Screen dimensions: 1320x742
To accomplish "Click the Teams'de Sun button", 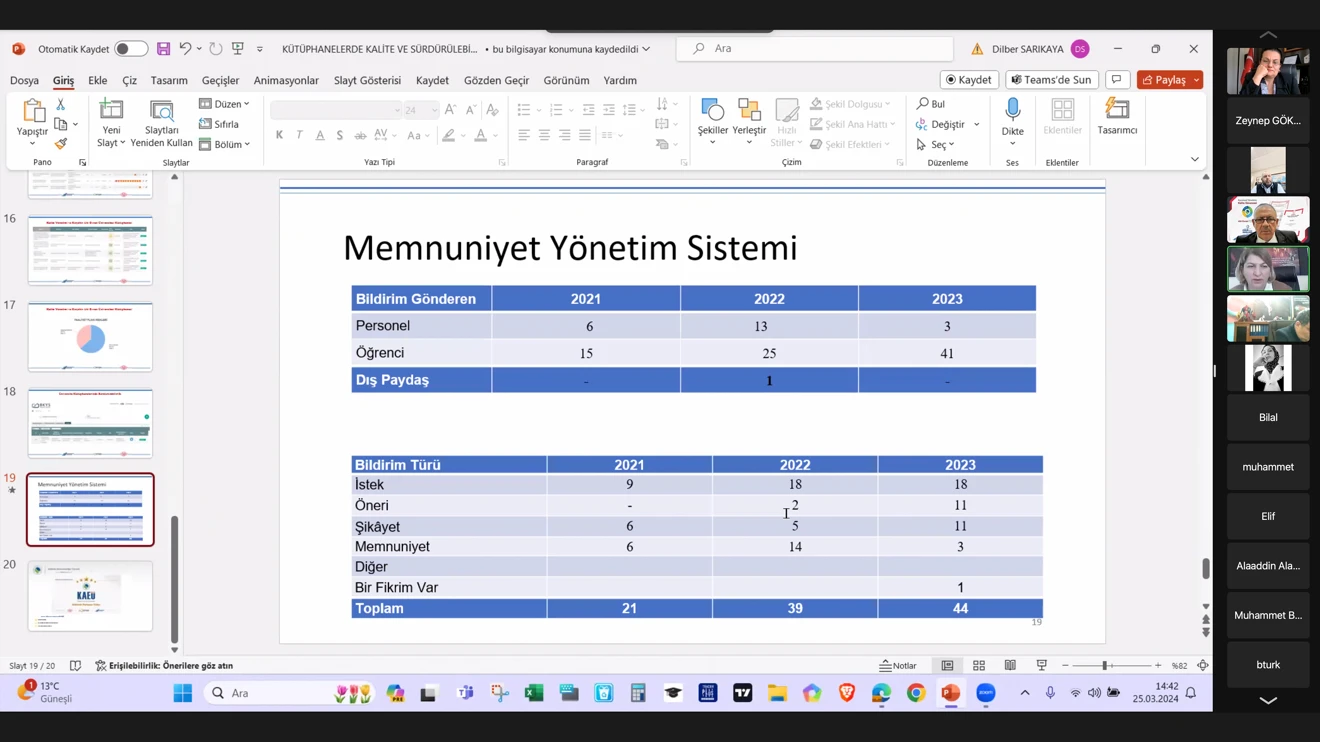I will click(1051, 80).
